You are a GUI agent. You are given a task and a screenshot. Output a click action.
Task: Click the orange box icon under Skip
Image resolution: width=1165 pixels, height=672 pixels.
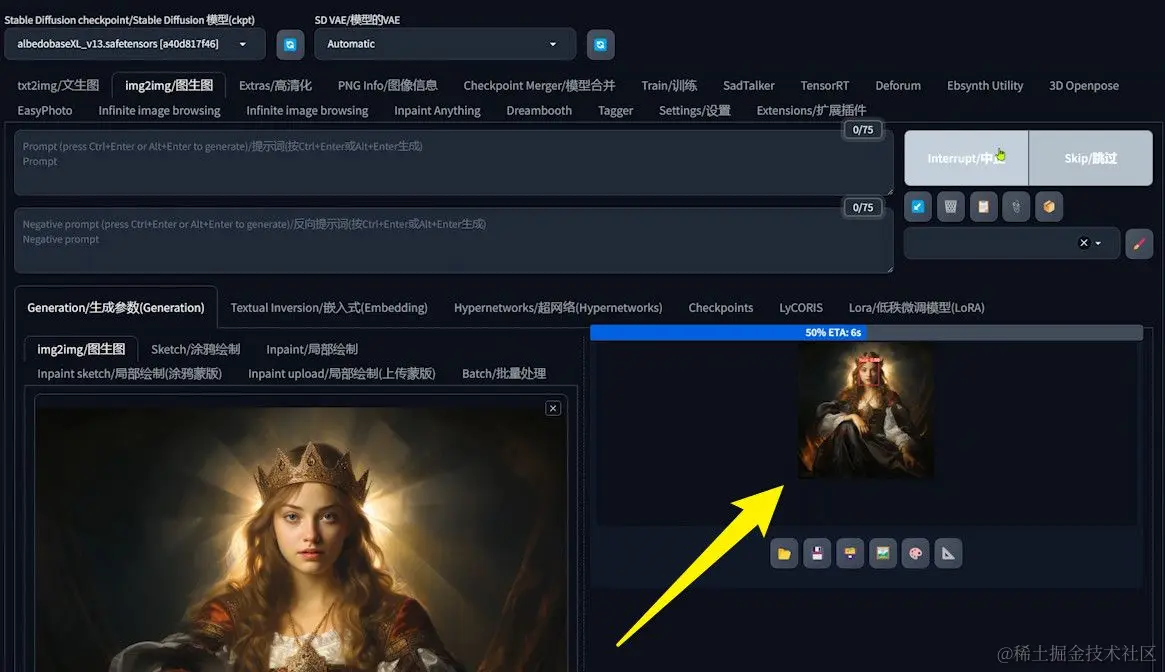(x=1049, y=207)
